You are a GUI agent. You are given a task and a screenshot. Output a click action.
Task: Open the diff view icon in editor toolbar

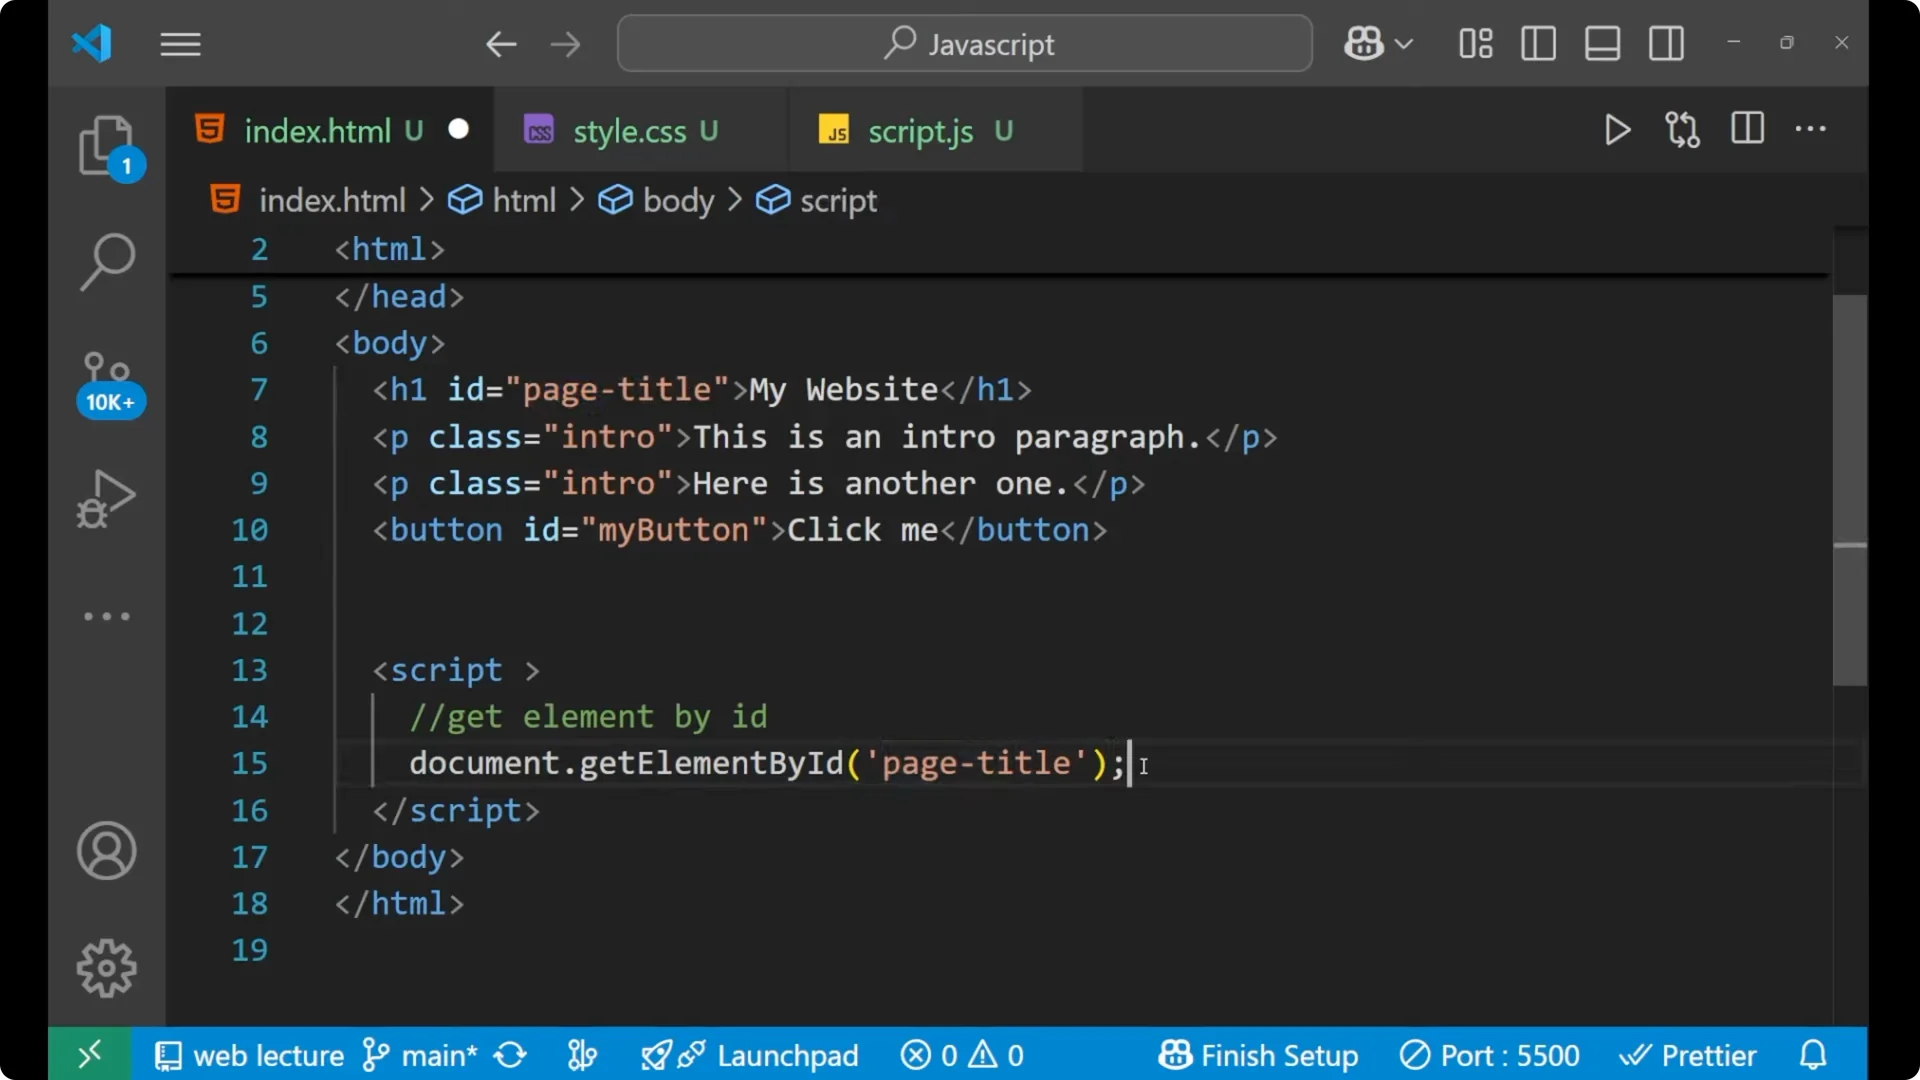[1682, 130]
